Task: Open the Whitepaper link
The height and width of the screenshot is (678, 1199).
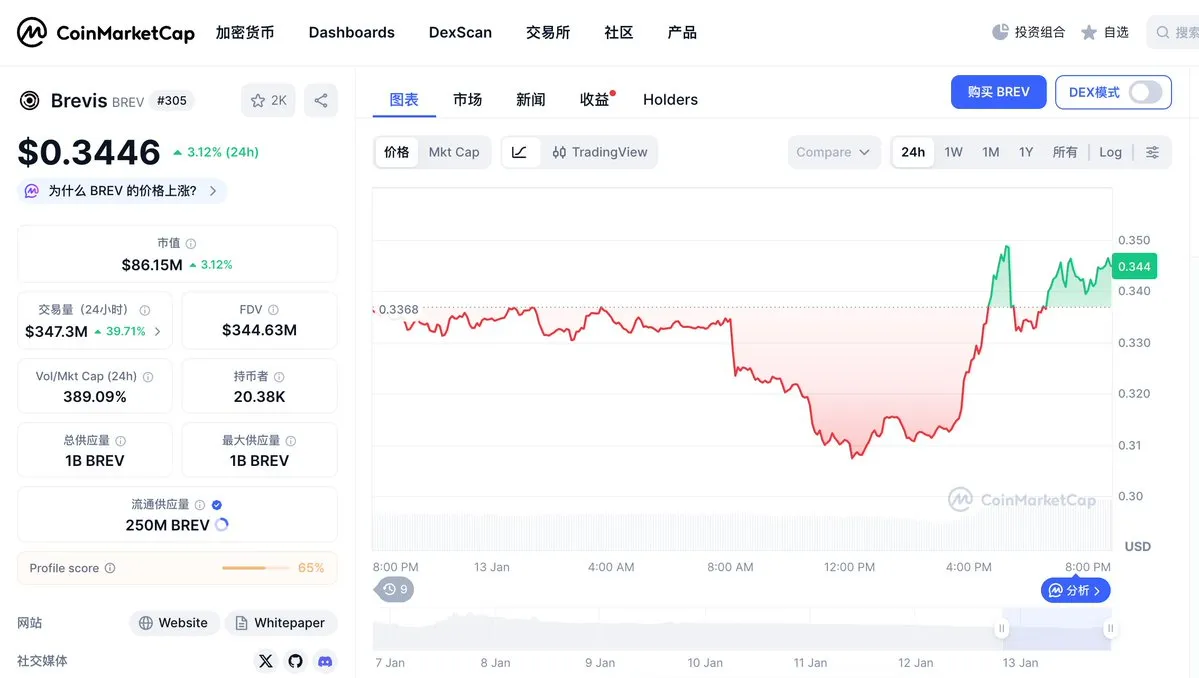Action: [281, 623]
